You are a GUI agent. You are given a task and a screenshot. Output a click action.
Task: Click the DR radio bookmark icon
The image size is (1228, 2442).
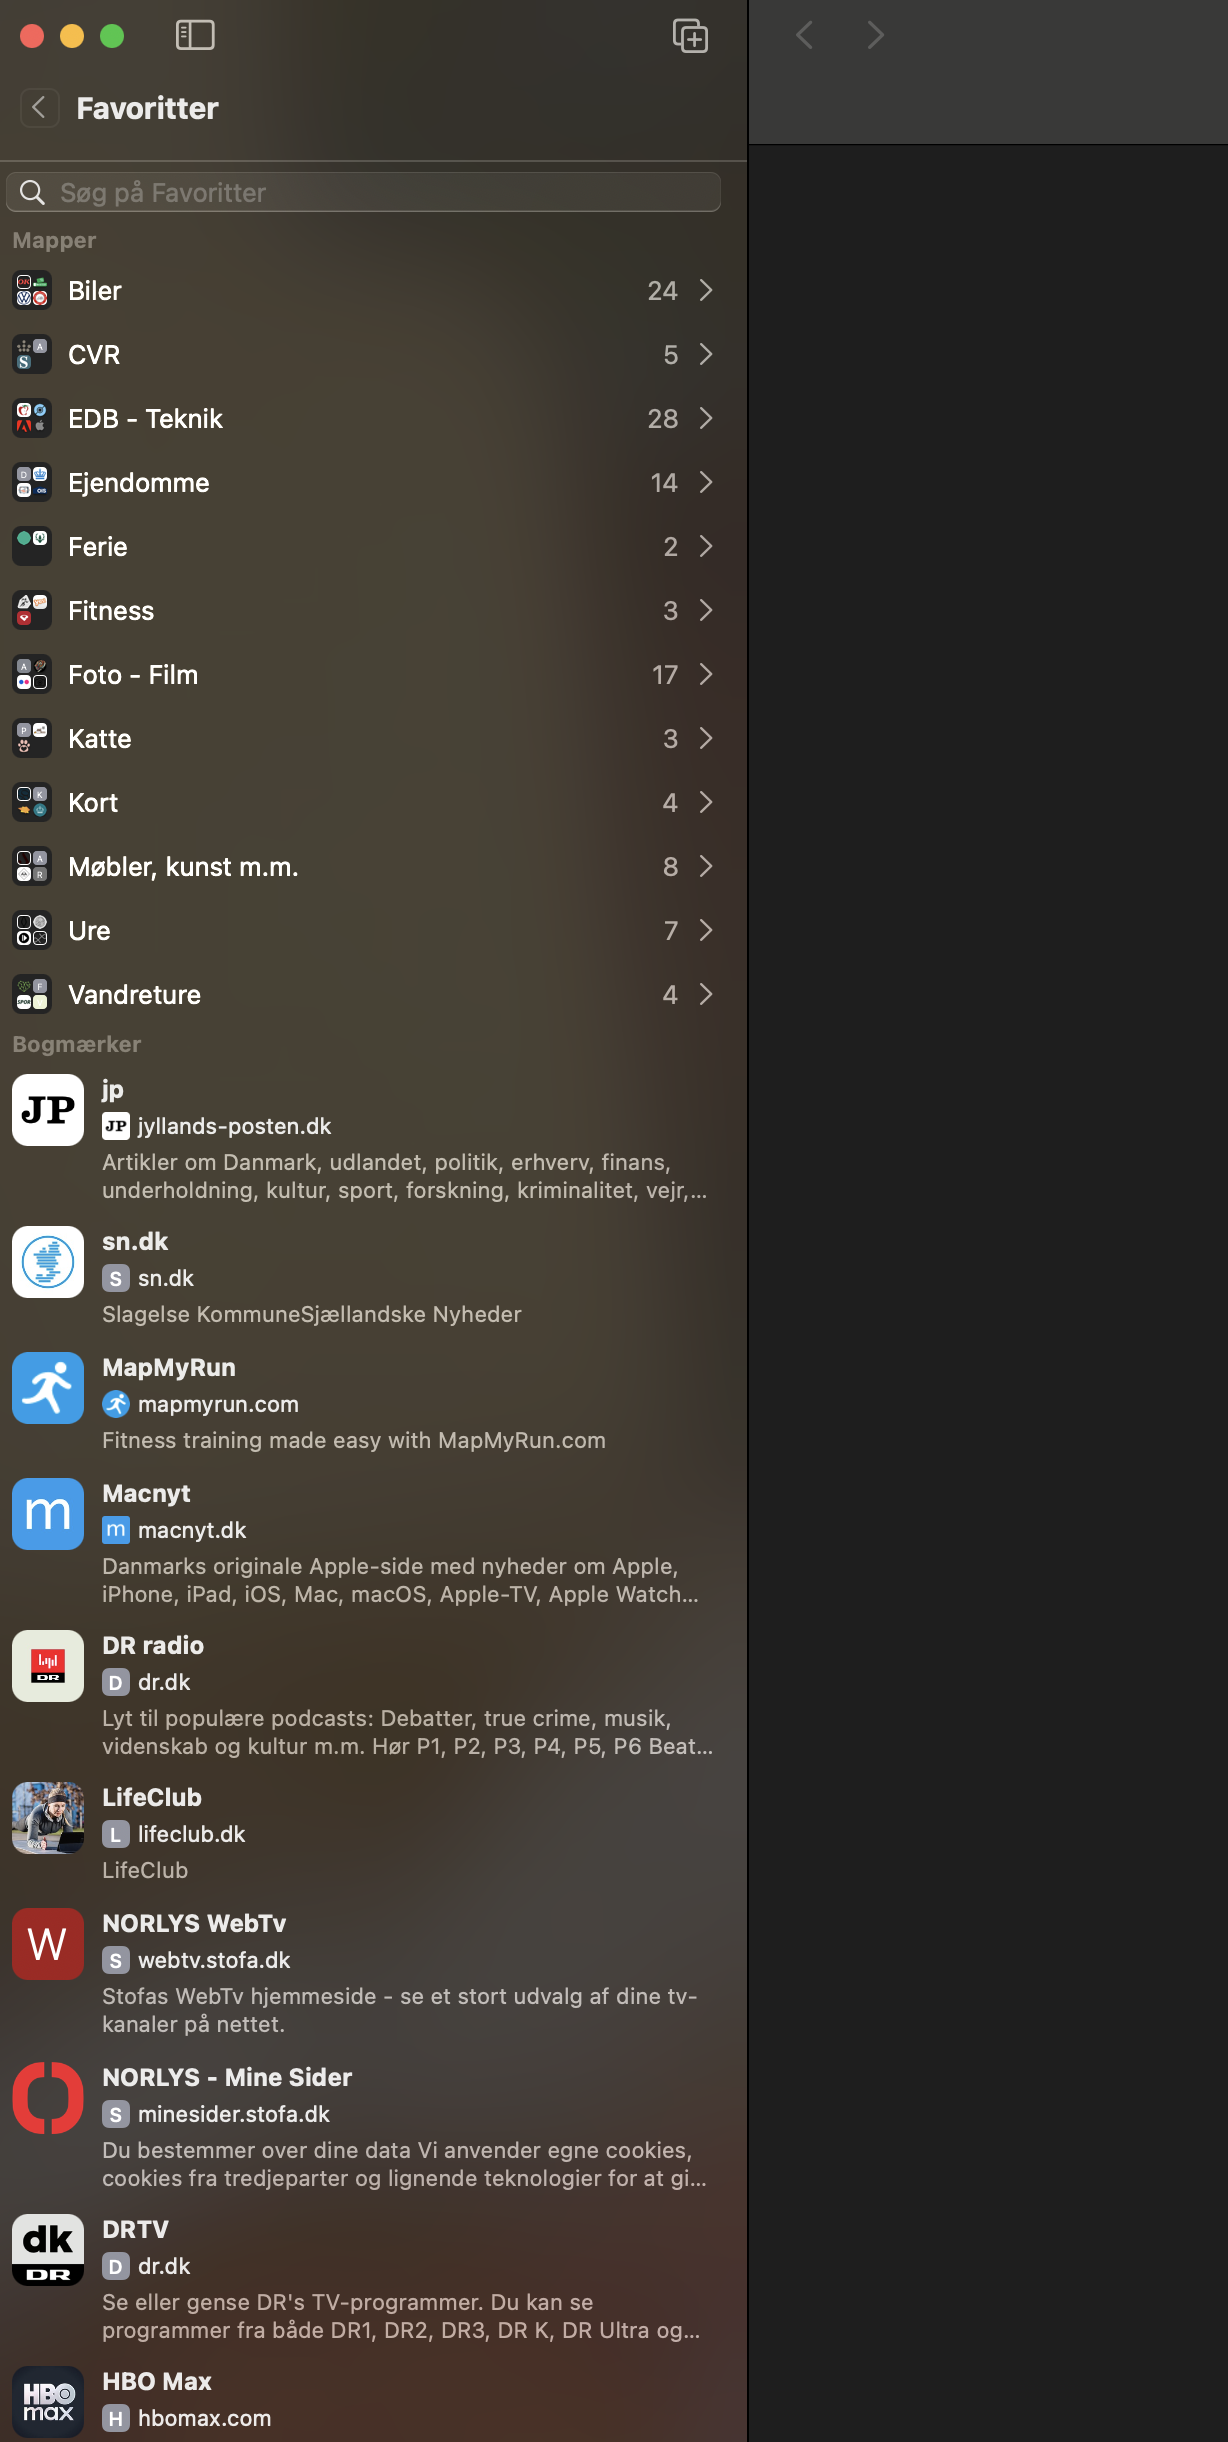point(48,1666)
